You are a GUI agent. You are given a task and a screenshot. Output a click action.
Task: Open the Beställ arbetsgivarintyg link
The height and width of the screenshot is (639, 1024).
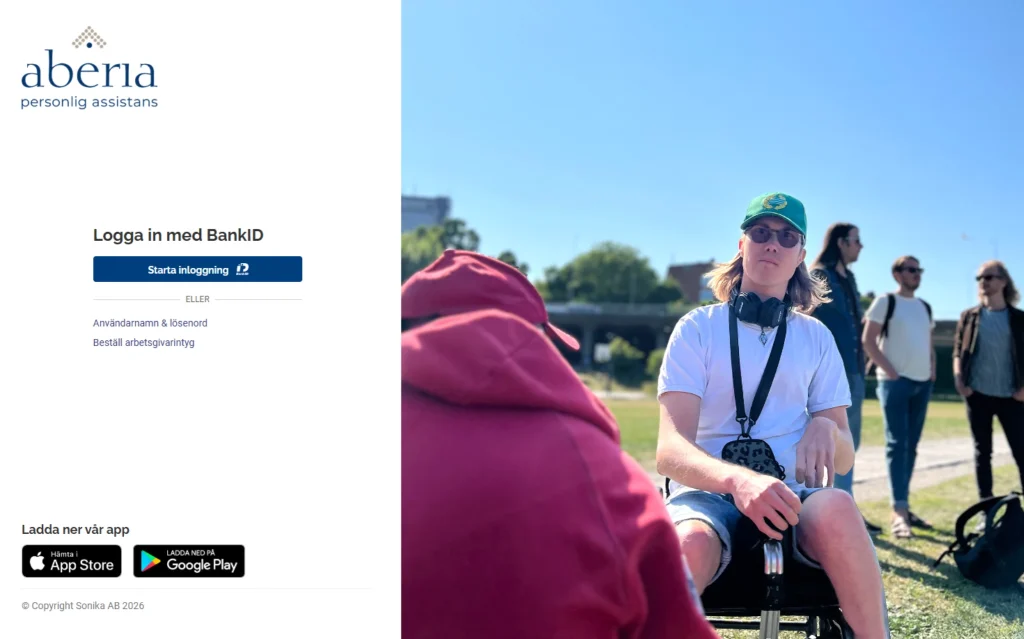click(144, 342)
